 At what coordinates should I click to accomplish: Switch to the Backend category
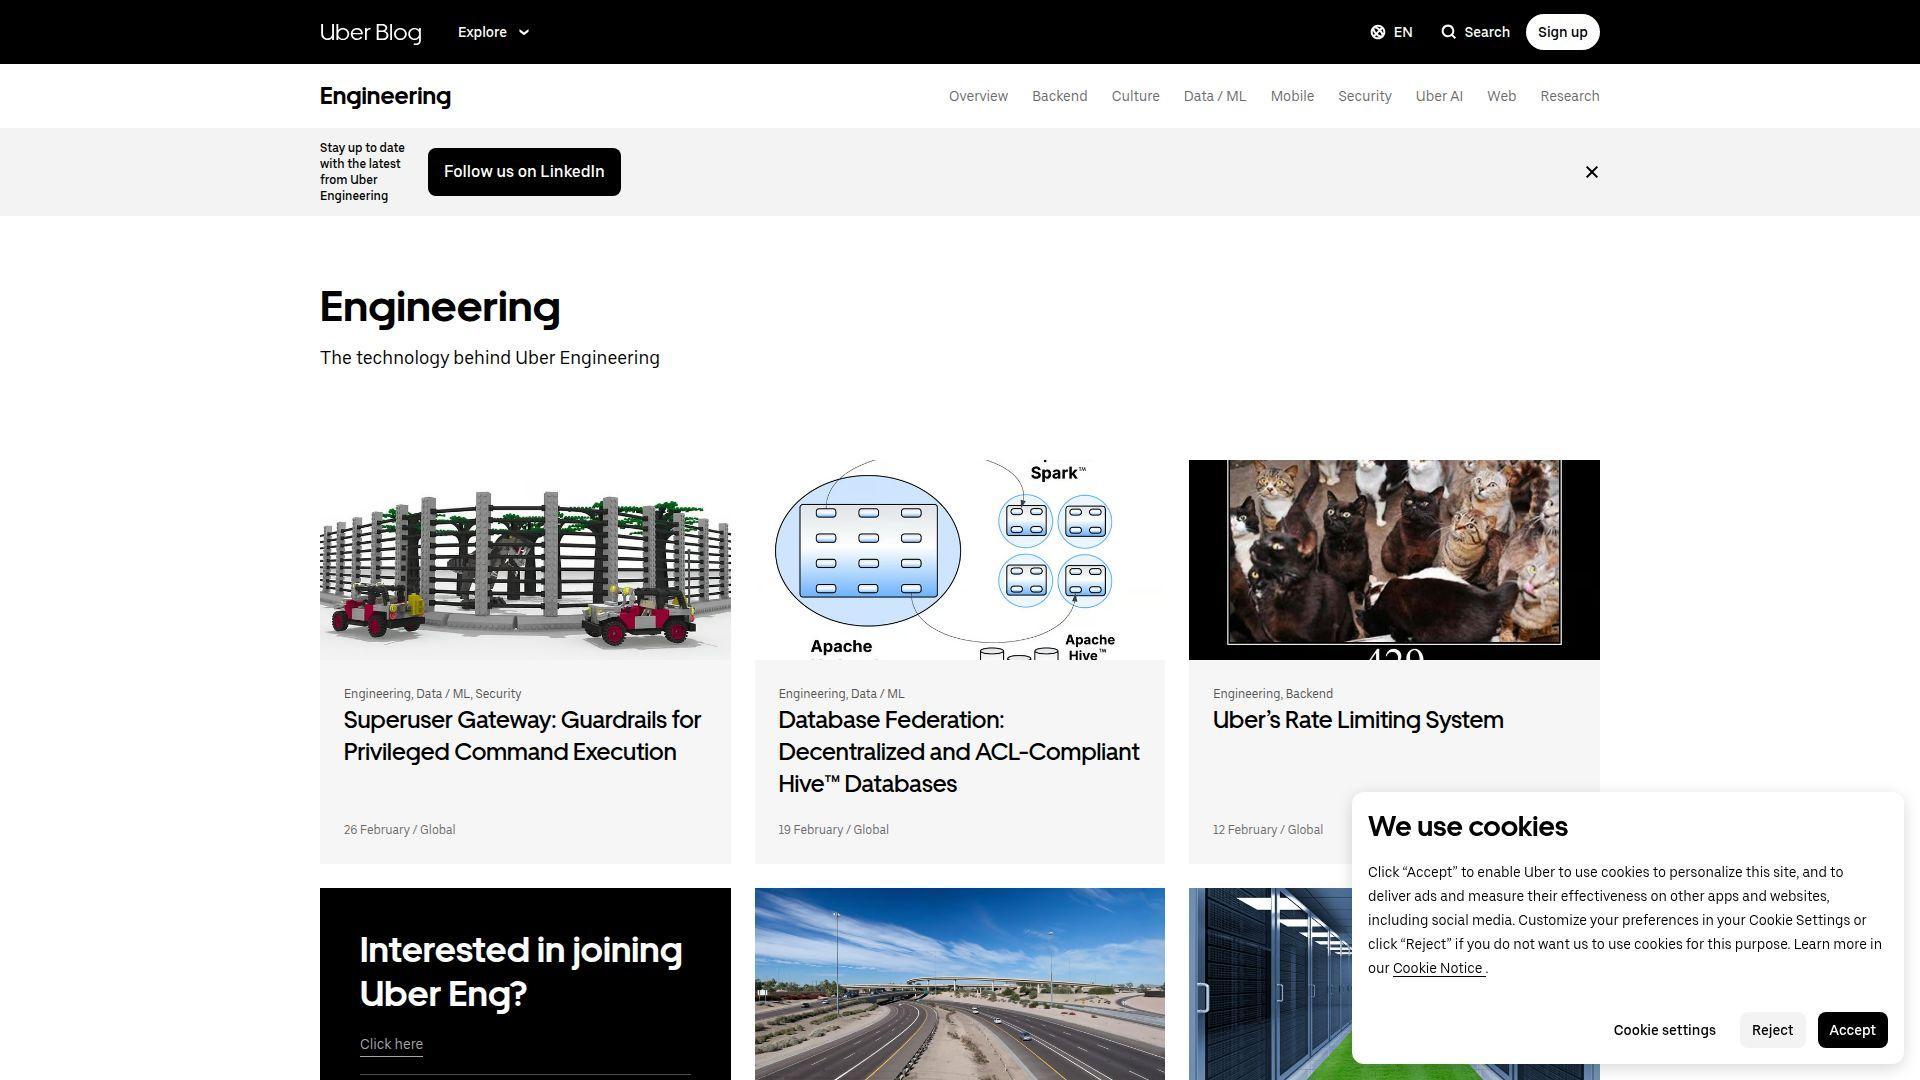coord(1059,96)
